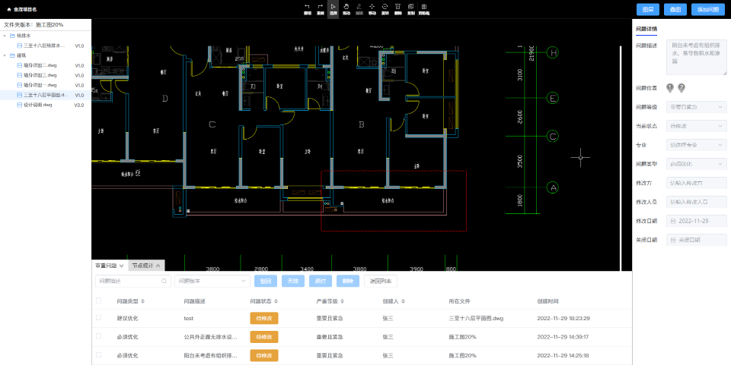731x365 pixels.
Task: Activate the hand pan tool
Action: point(346,7)
